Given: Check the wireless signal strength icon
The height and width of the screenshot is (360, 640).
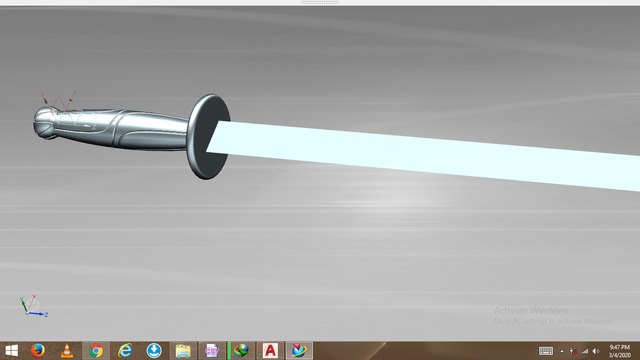Looking at the screenshot, I should (x=585, y=351).
